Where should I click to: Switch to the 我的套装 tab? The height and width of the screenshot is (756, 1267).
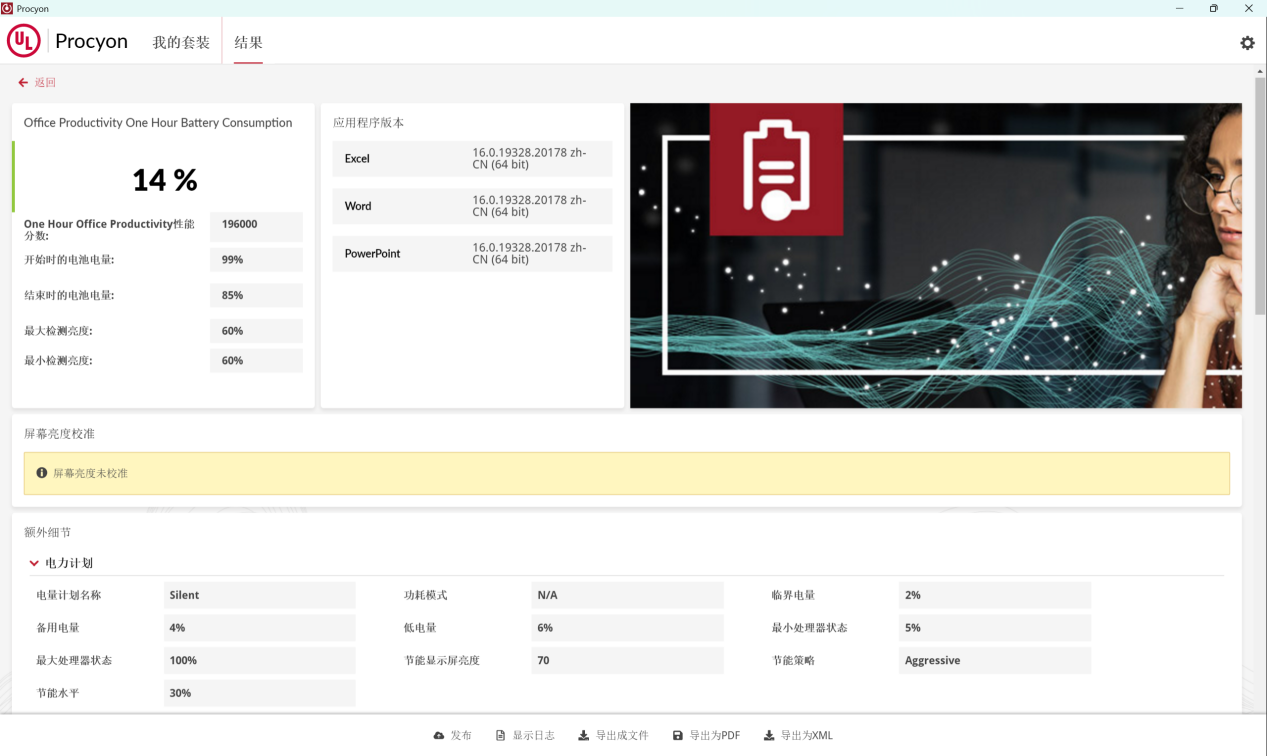click(x=181, y=43)
